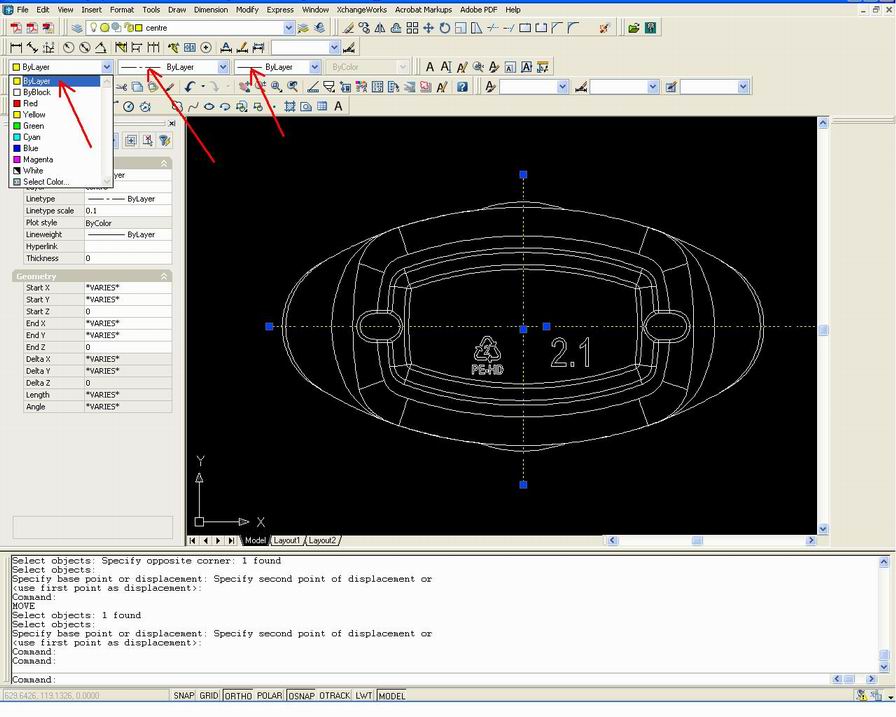Select the Pan Realtime hand tool

coord(244,87)
